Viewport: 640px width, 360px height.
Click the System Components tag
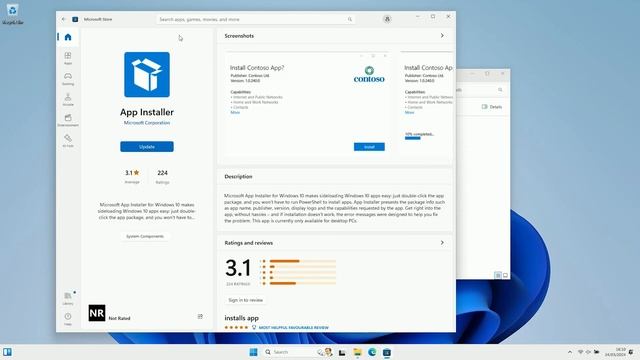click(x=145, y=236)
